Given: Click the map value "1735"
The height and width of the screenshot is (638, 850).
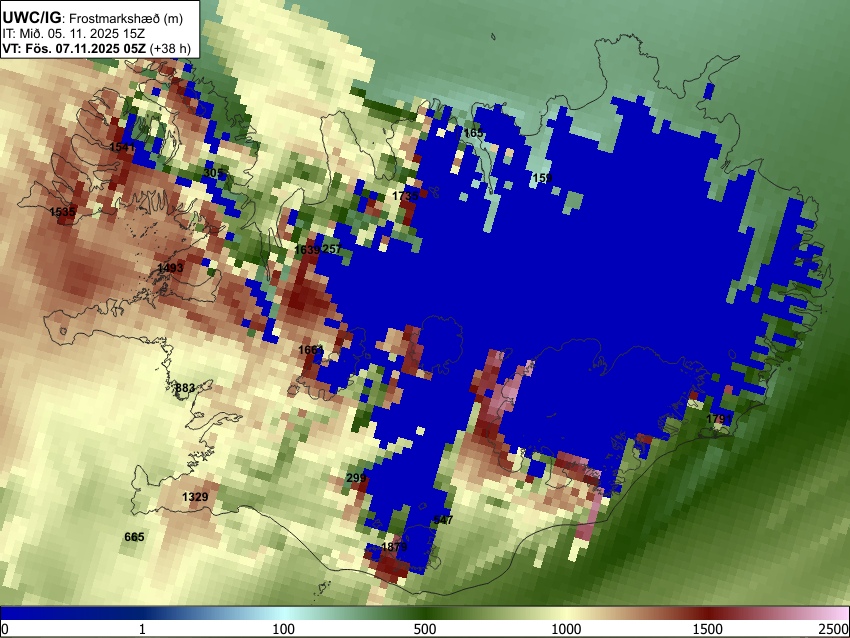Looking at the screenshot, I should [405, 196].
